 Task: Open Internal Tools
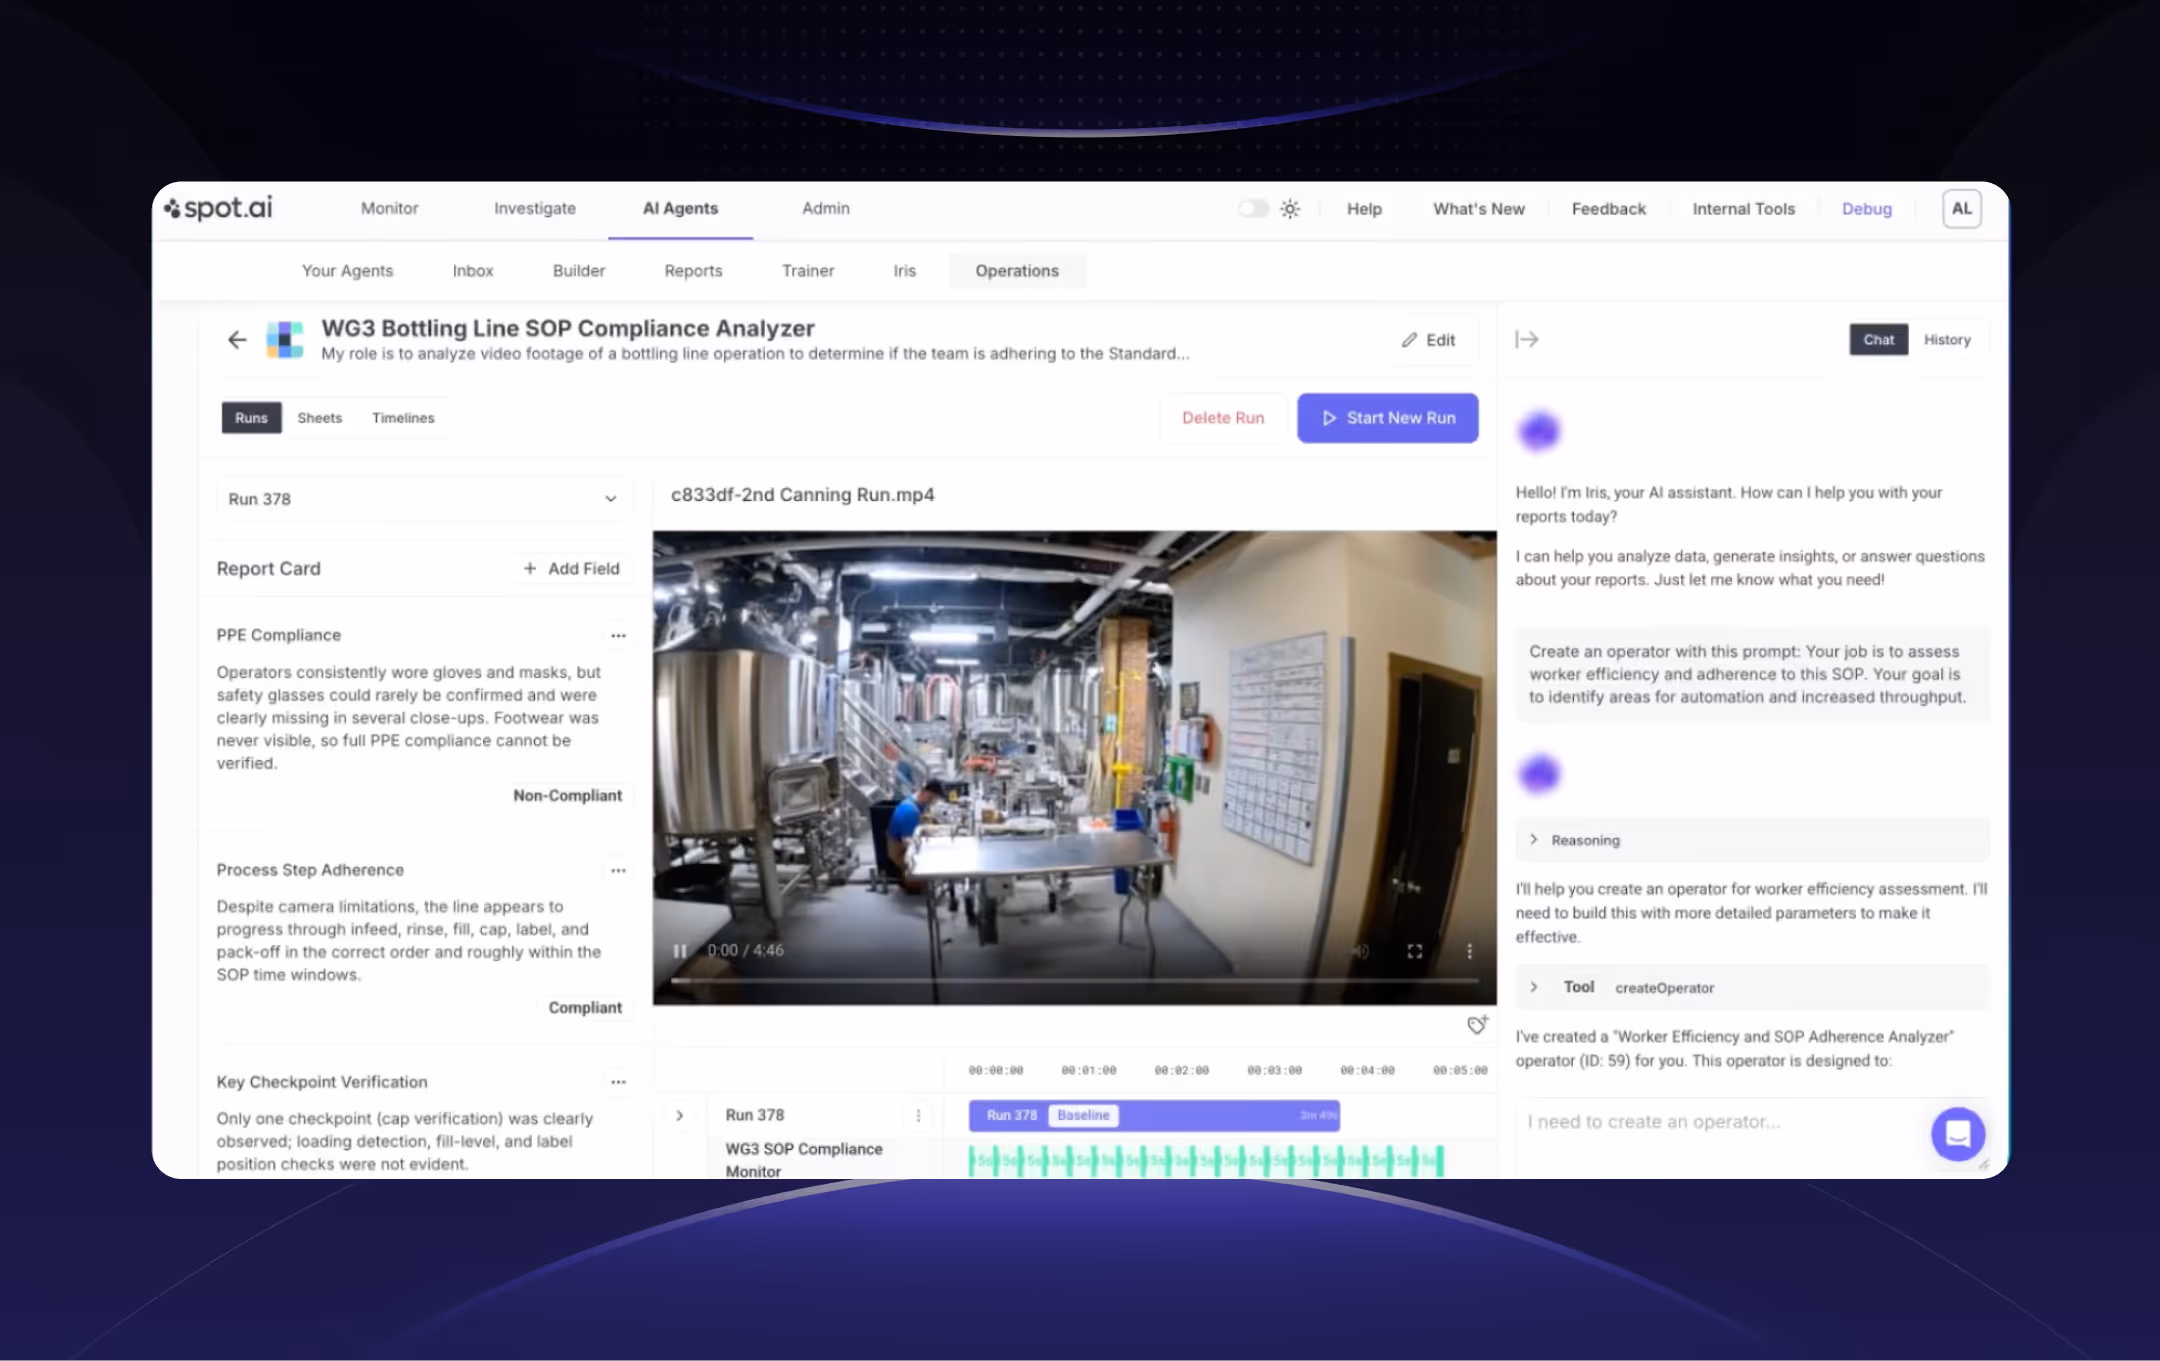[x=1744, y=209]
